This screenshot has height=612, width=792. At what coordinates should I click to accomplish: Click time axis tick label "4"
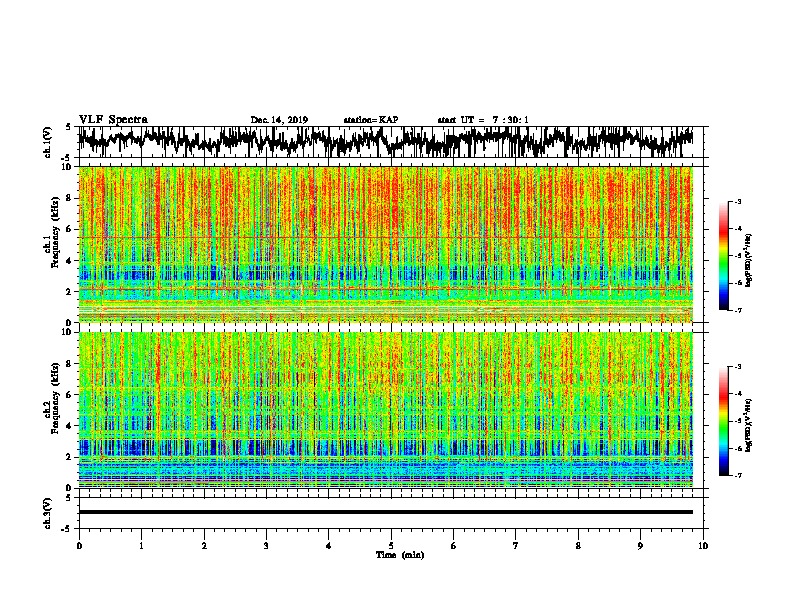pos(329,546)
